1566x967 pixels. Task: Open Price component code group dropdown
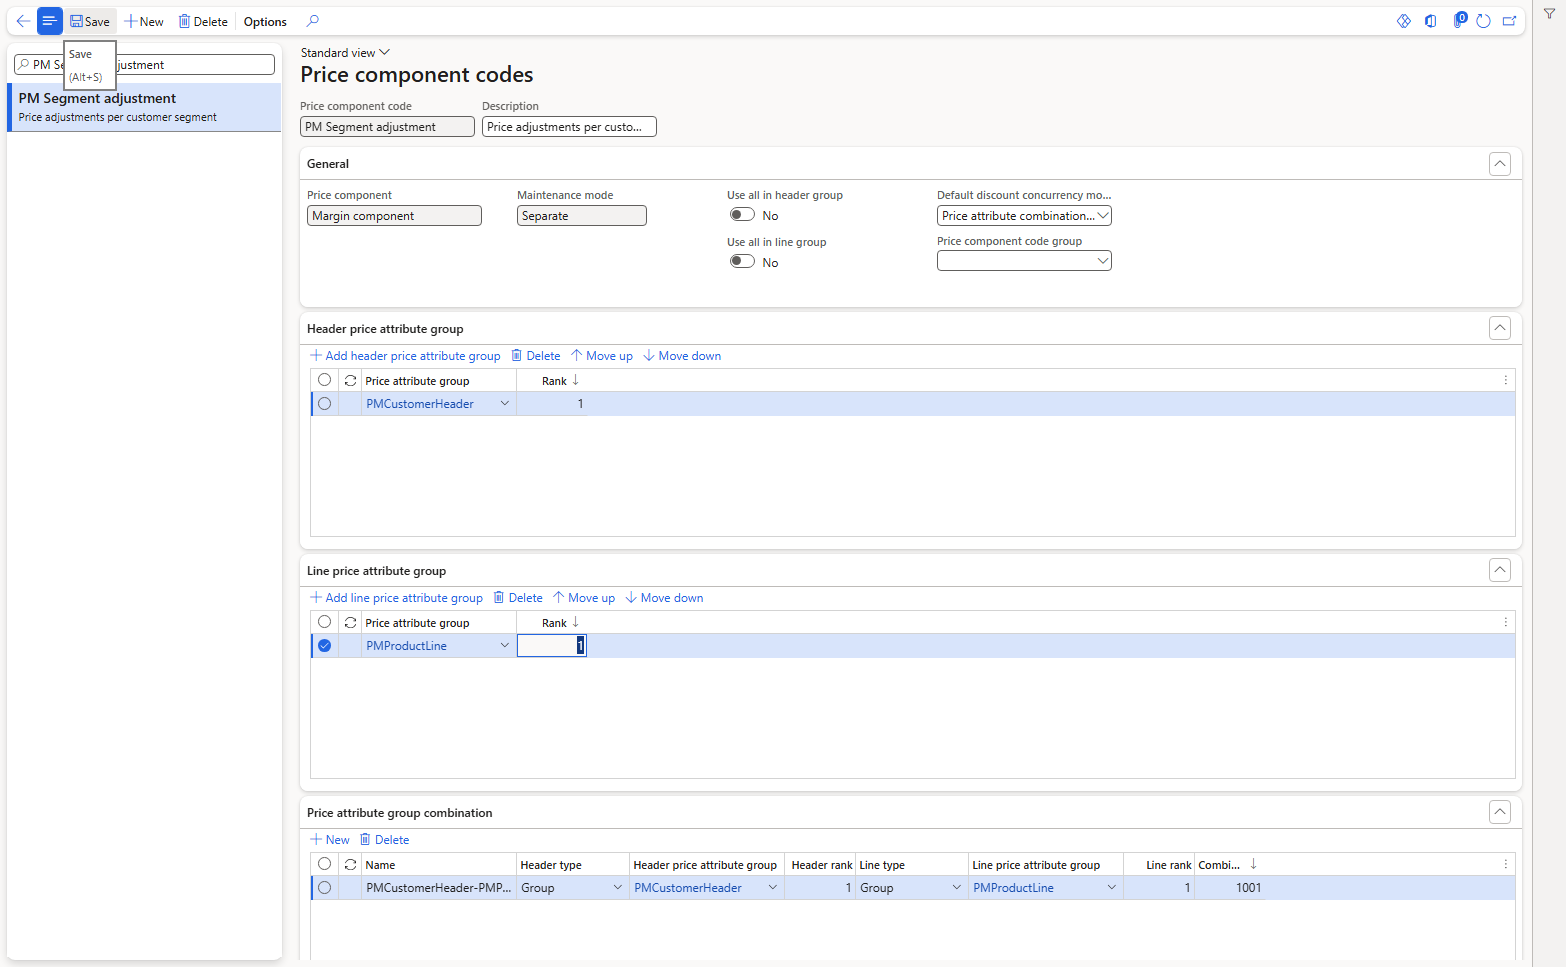tap(1103, 261)
